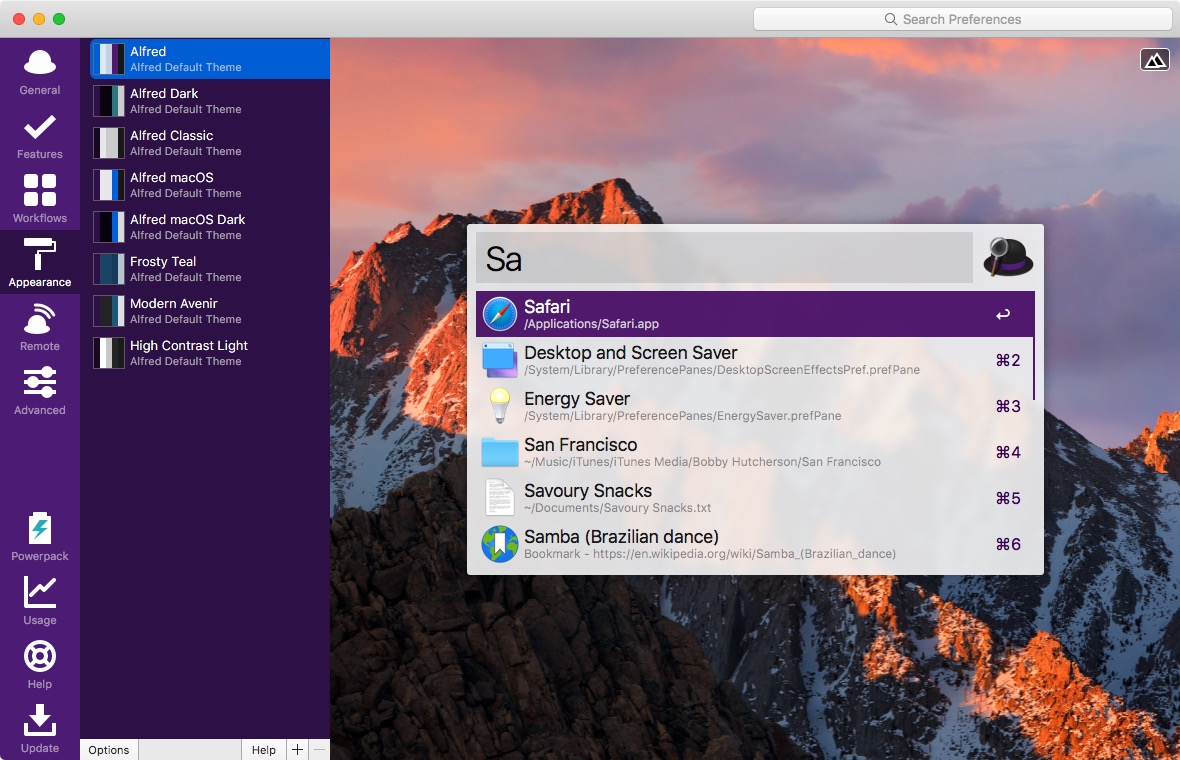Click the Alfred hat icon in preview
This screenshot has height=760, width=1180.
pyautogui.click(x=1007, y=258)
